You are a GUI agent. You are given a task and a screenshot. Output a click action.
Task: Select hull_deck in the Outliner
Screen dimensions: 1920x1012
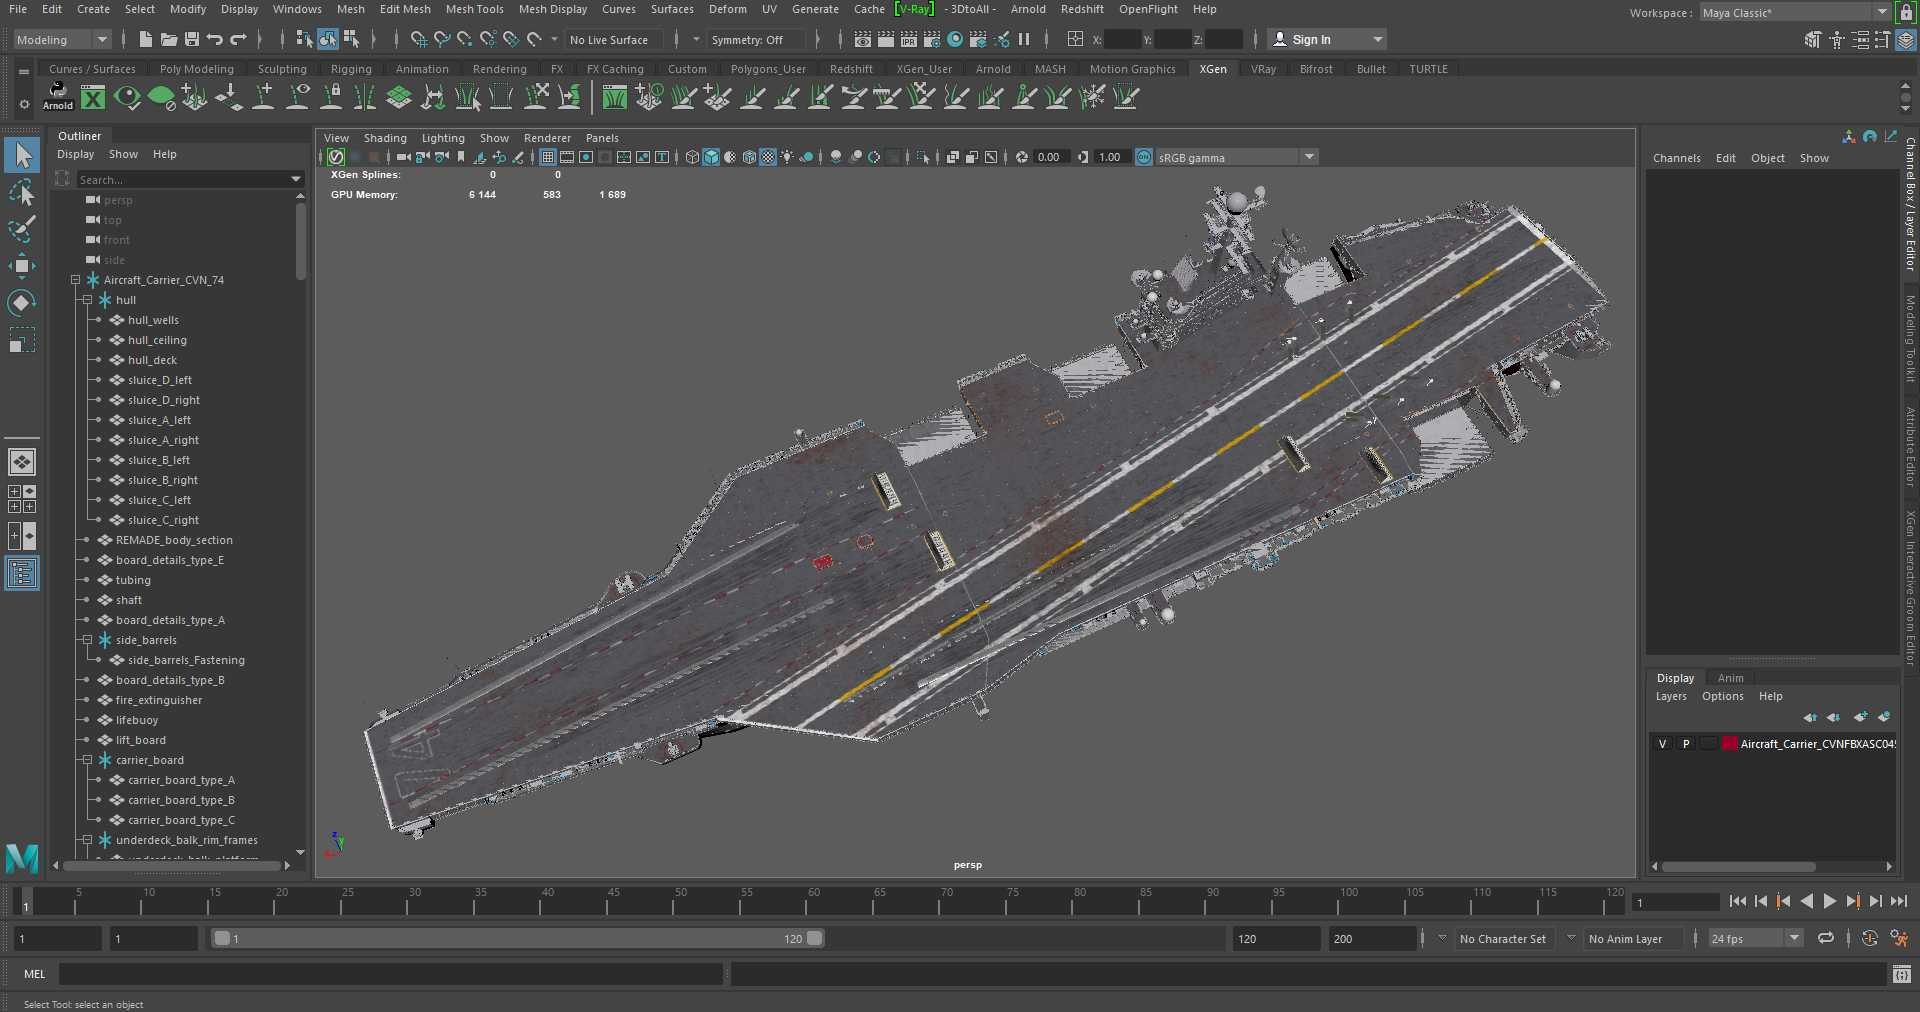pyautogui.click(x=152, y=360)
